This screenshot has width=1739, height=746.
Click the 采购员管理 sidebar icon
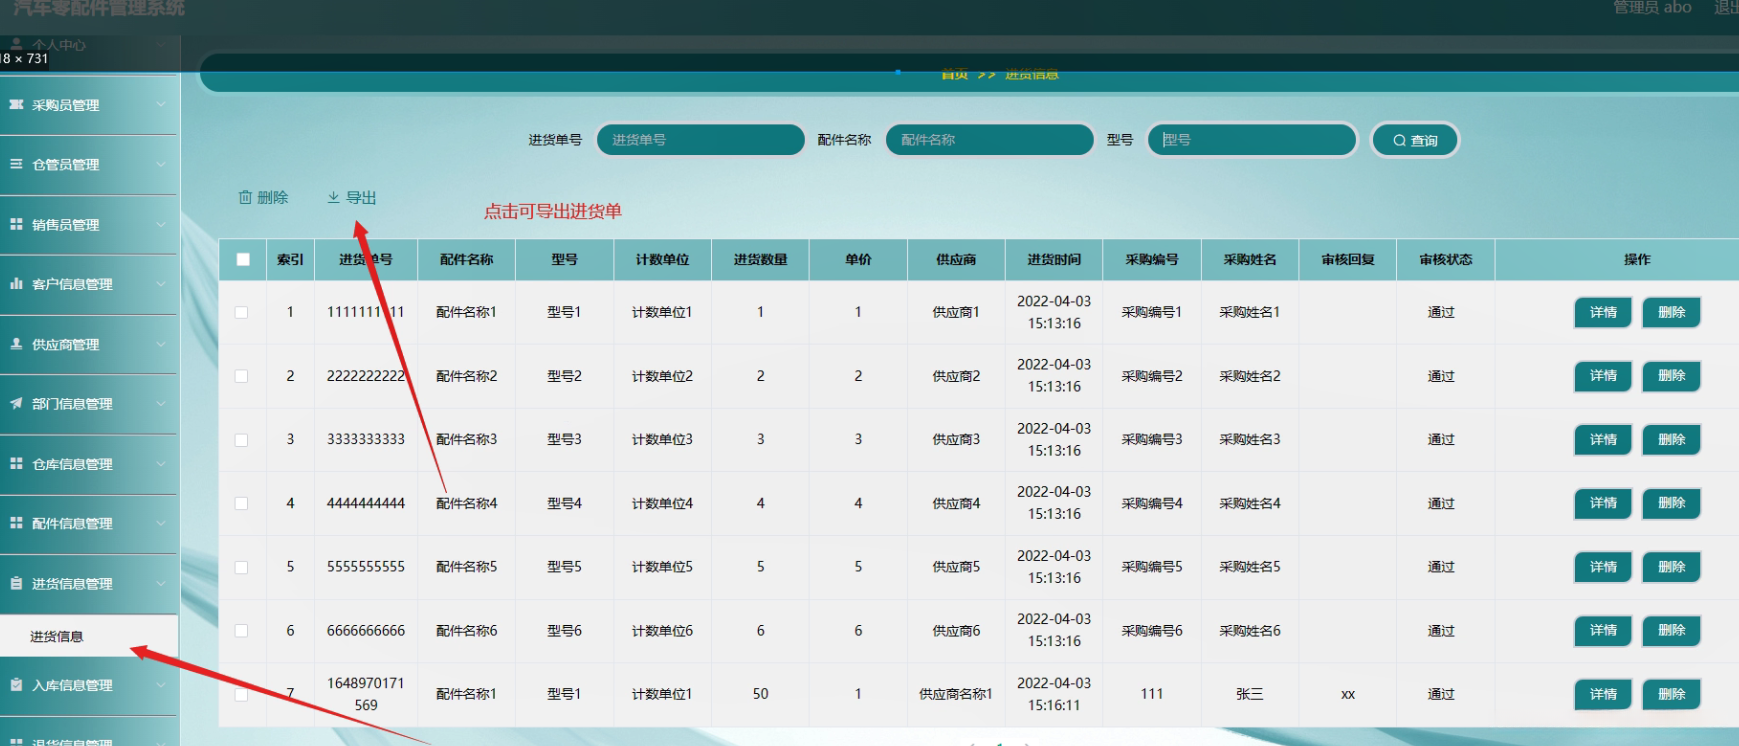click(16, 104)
